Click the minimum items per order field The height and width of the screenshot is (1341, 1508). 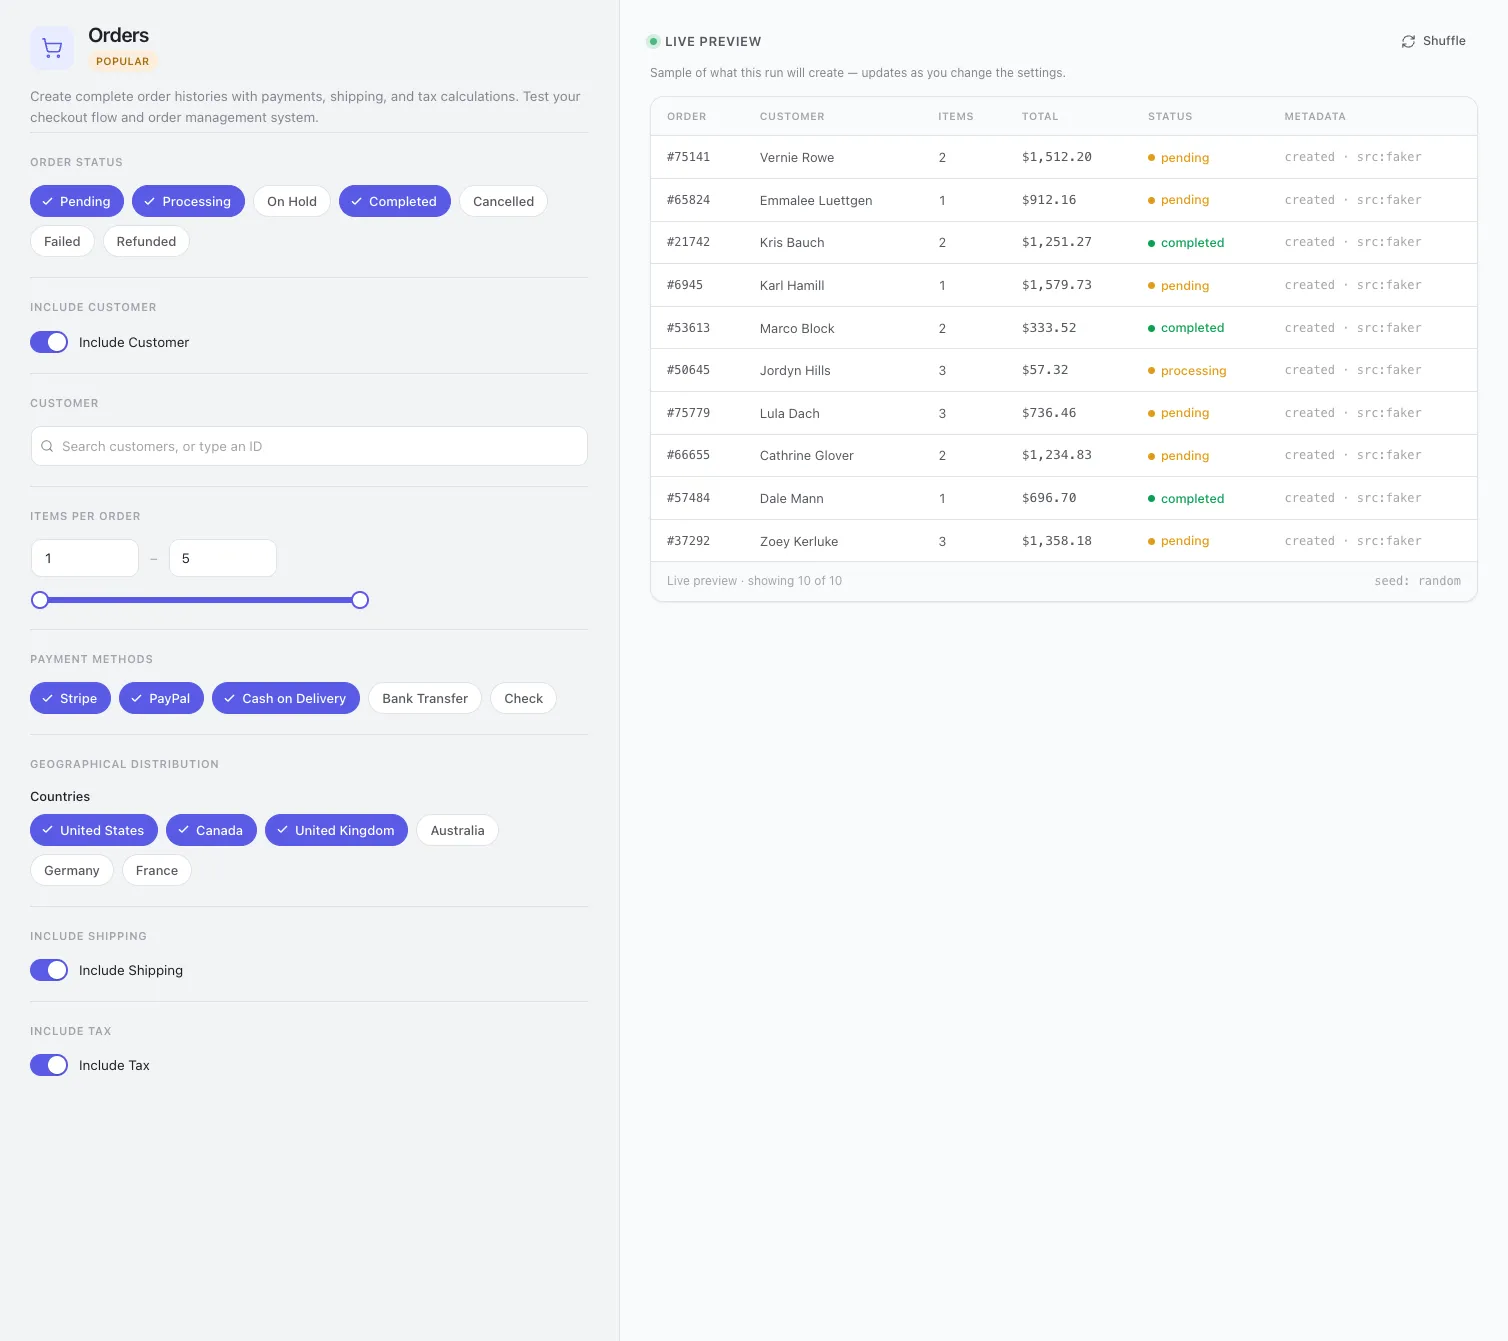click(x=85, y=558)
